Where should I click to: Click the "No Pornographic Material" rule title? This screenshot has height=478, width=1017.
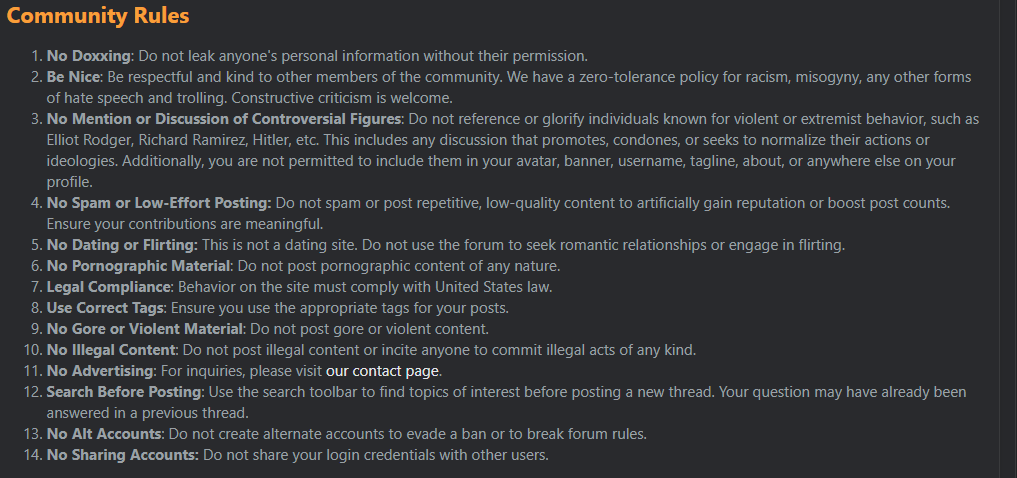pos(138,266)
